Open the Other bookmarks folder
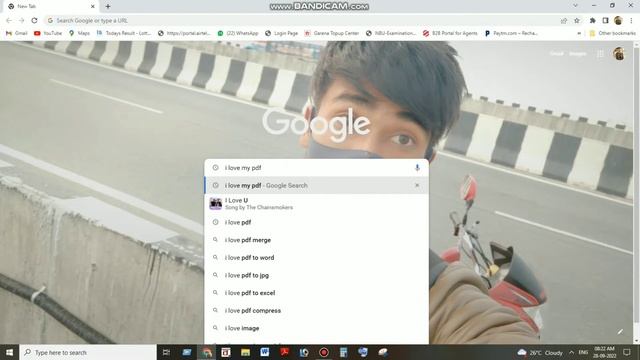 612,33
